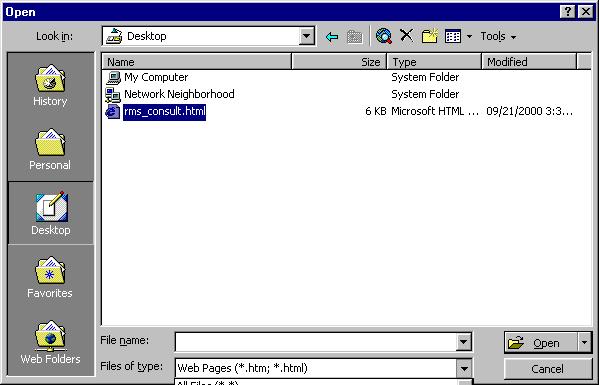Viewport: 599px width, 385px height.
Task: Click the Up One Level folder icon
Action: (x=355, y=37)
